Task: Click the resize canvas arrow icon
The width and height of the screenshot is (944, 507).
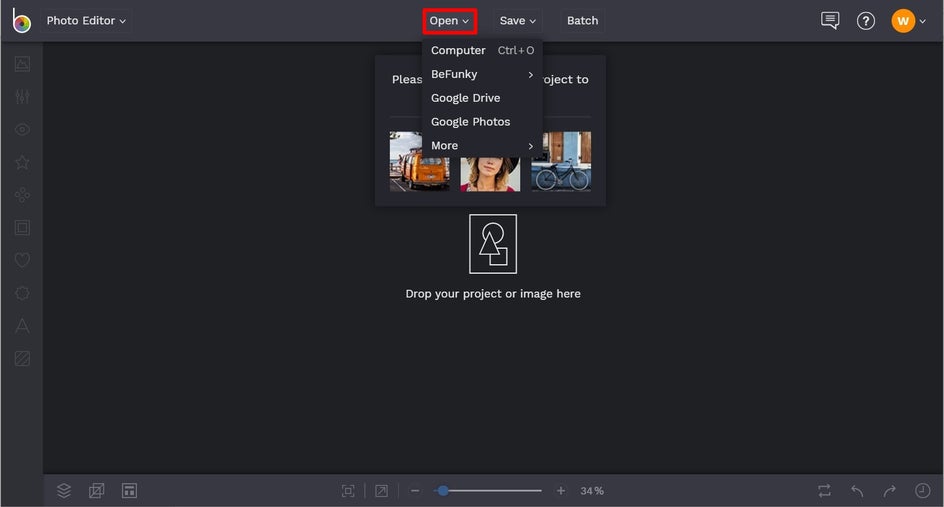Action: pos(381,491)
